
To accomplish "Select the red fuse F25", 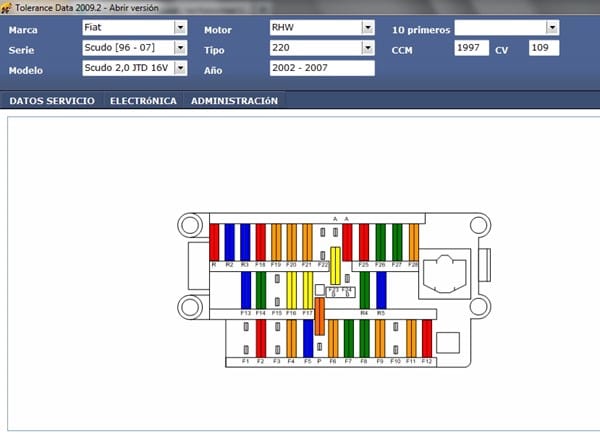I will (x=364, y=243).
